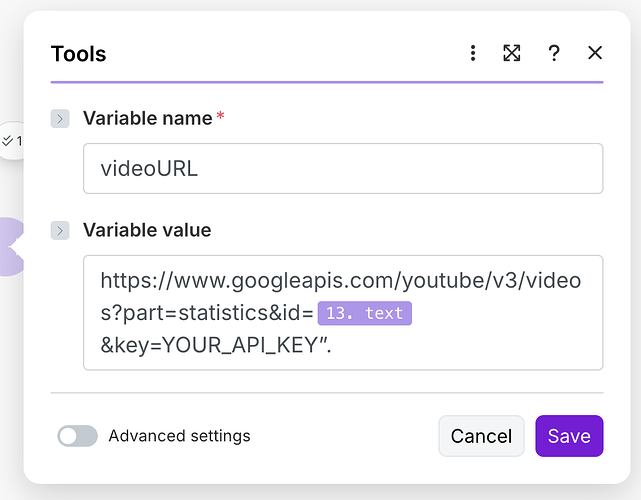The height and width of the screenshot is (500, 641).
Task: Click the Variable name label
Action: [x=147, y=118]
